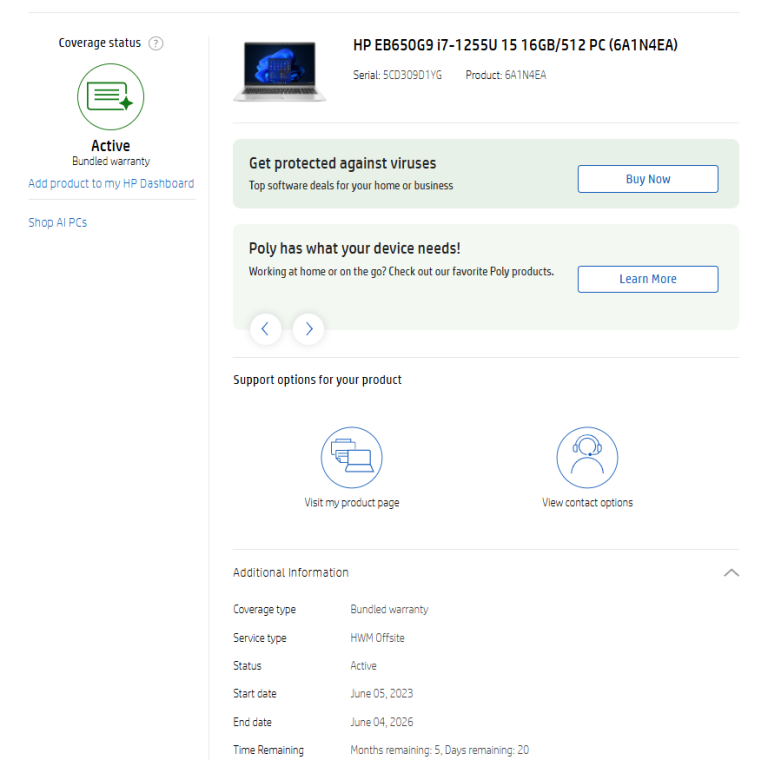The image size is (768, 760).
Task: Click the HP laptop product thumbnail
Action: pyautogui.click(x=279, y=71)
